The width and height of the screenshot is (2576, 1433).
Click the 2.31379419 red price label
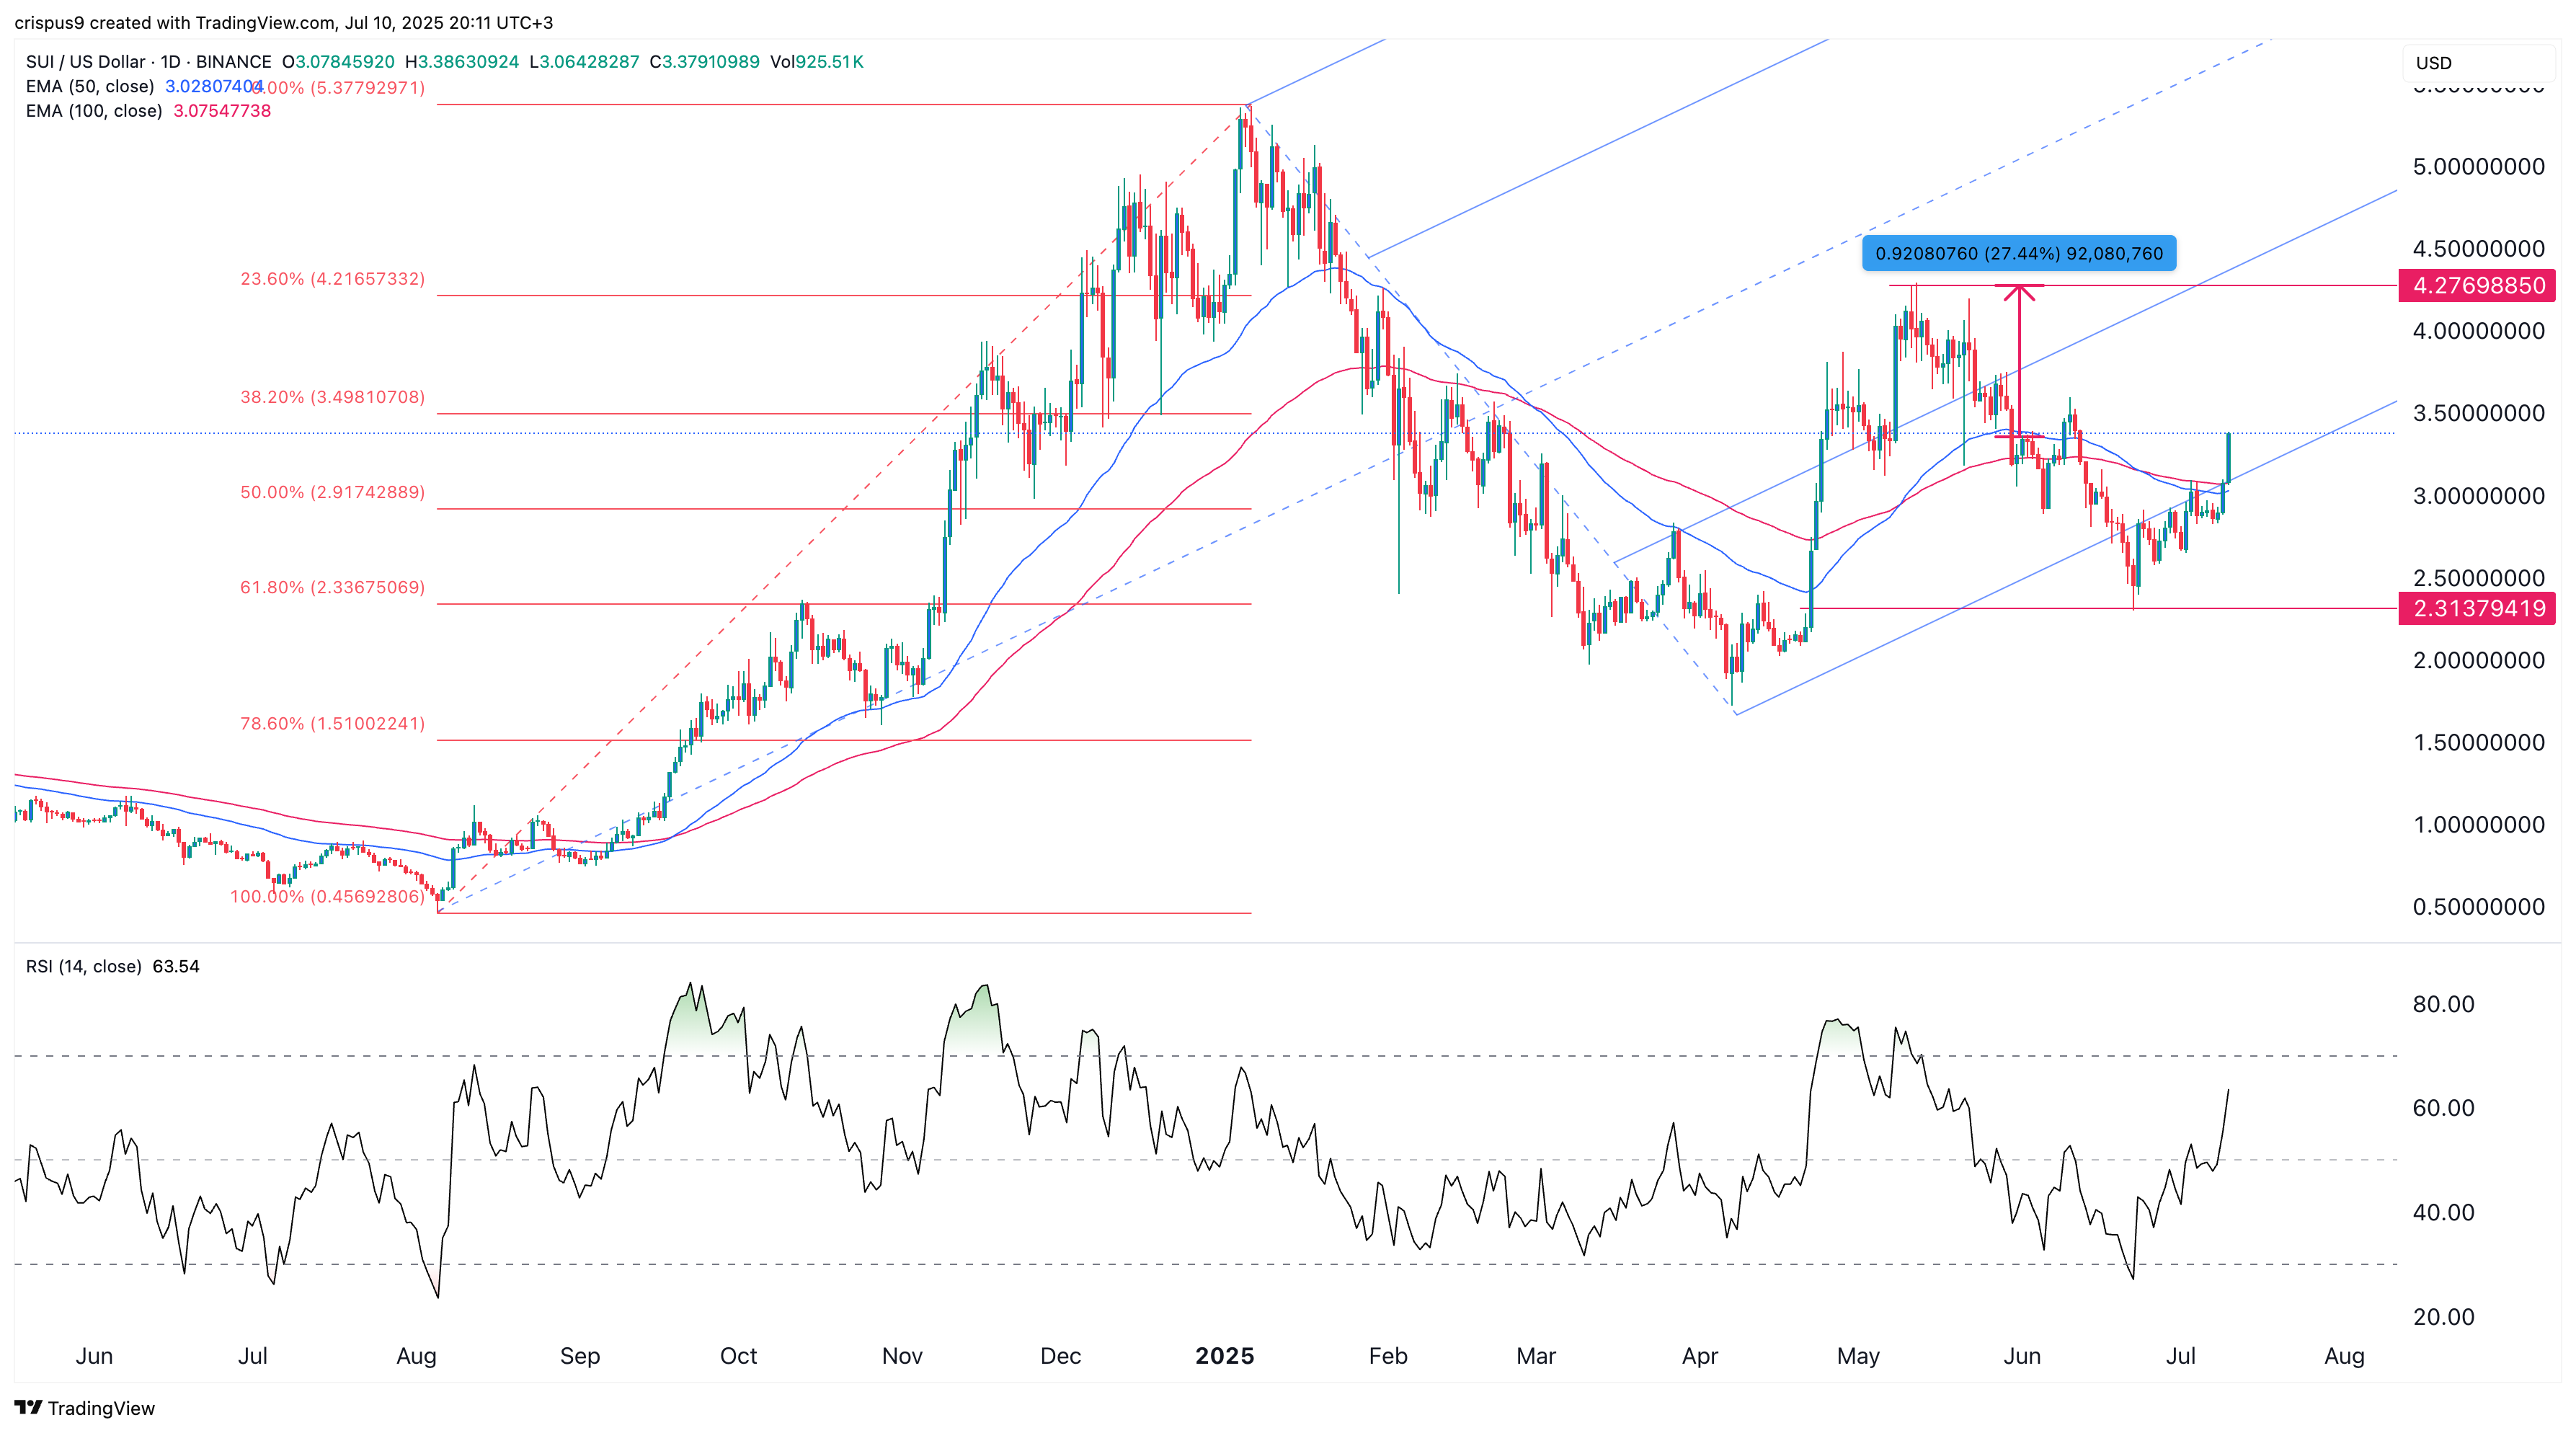[2477, 609]
